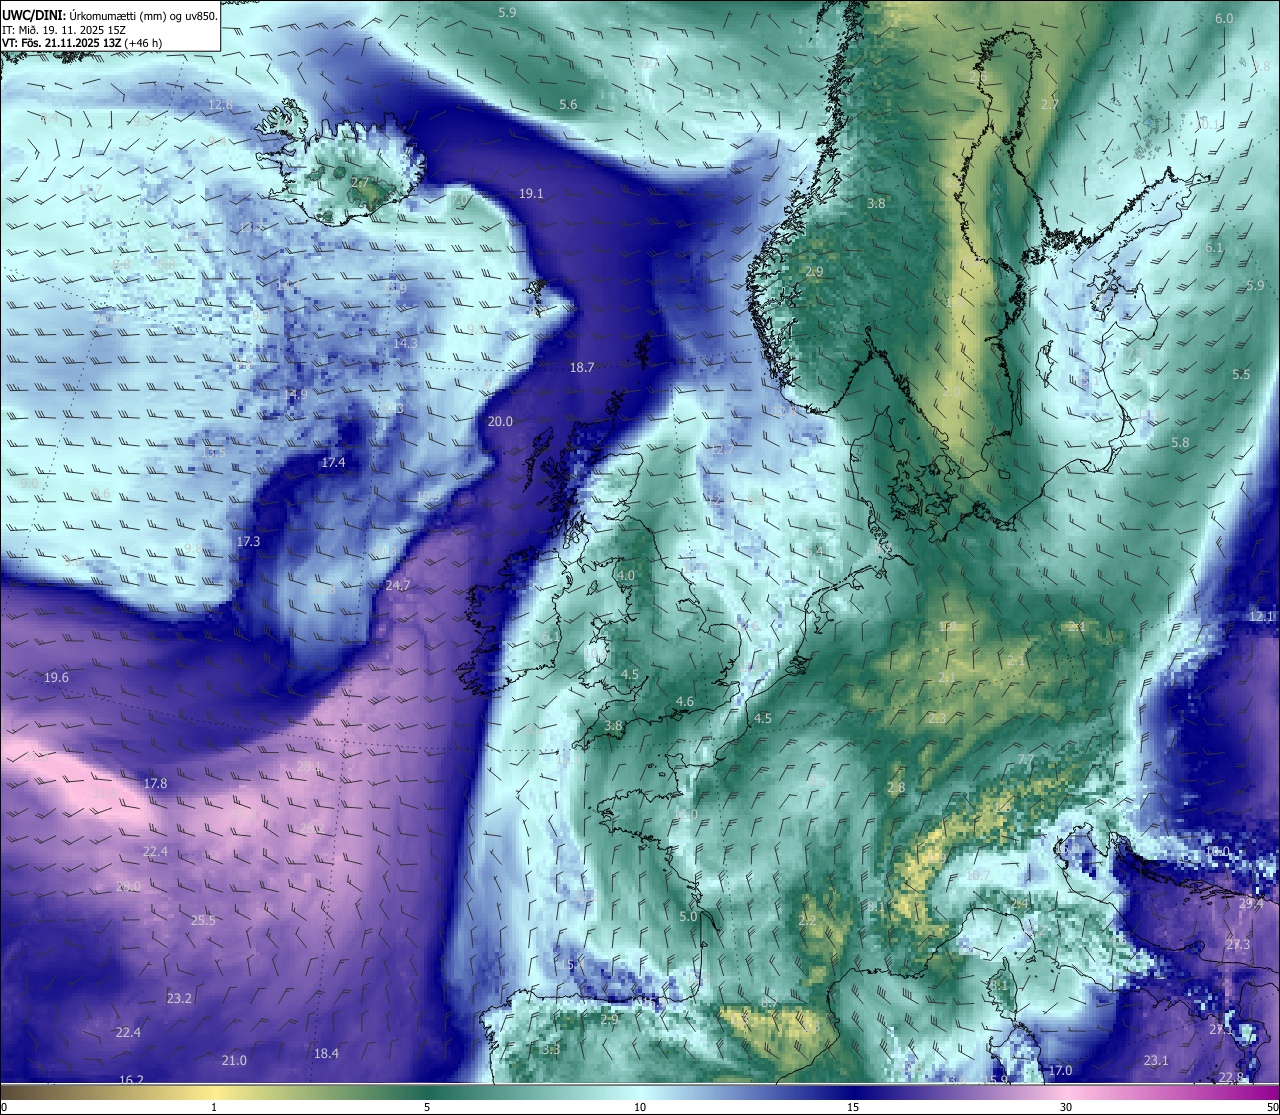Click the 16.2 value at the bottom left
The image size is (1280, 1115).
click(x=131, y=1080)
